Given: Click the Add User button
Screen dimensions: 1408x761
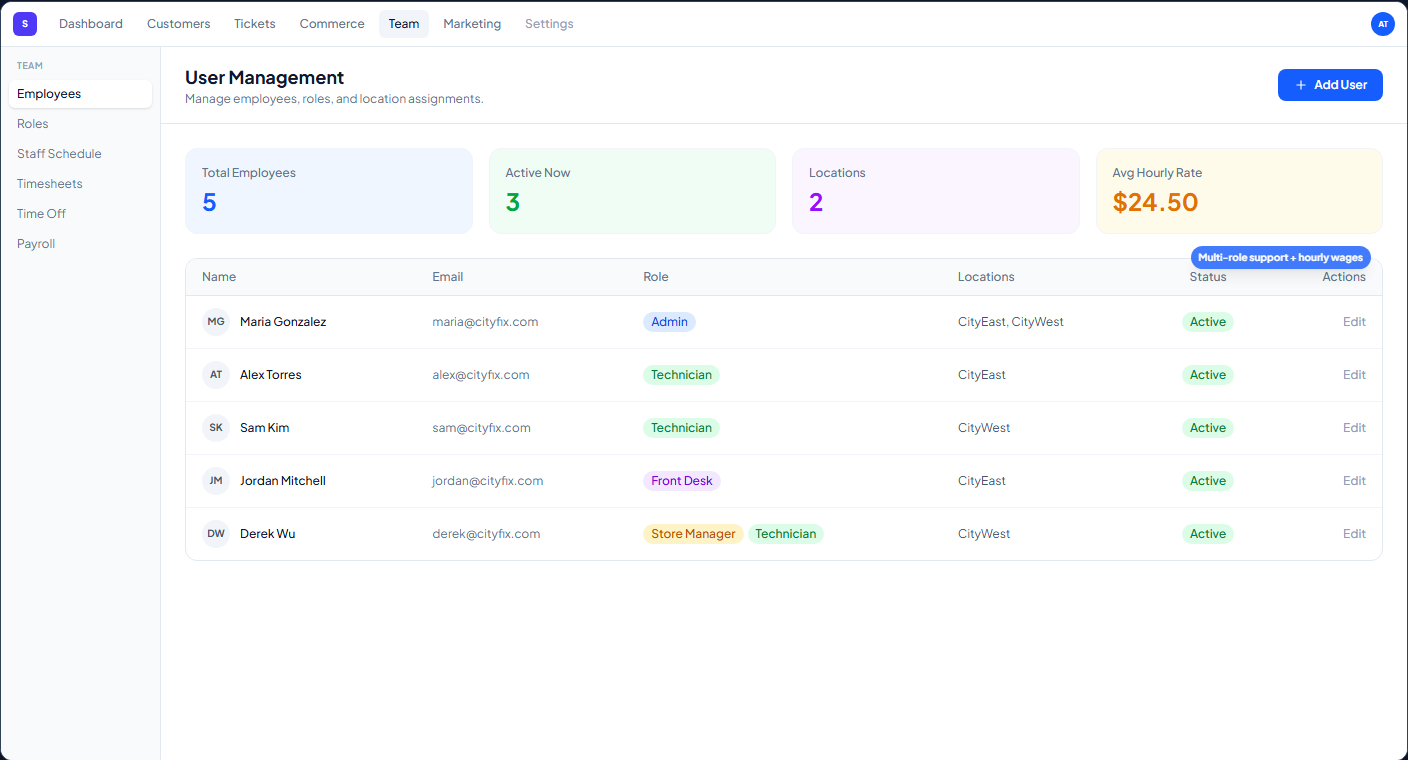Looking at the screenshot, I should coord(1330,85).
